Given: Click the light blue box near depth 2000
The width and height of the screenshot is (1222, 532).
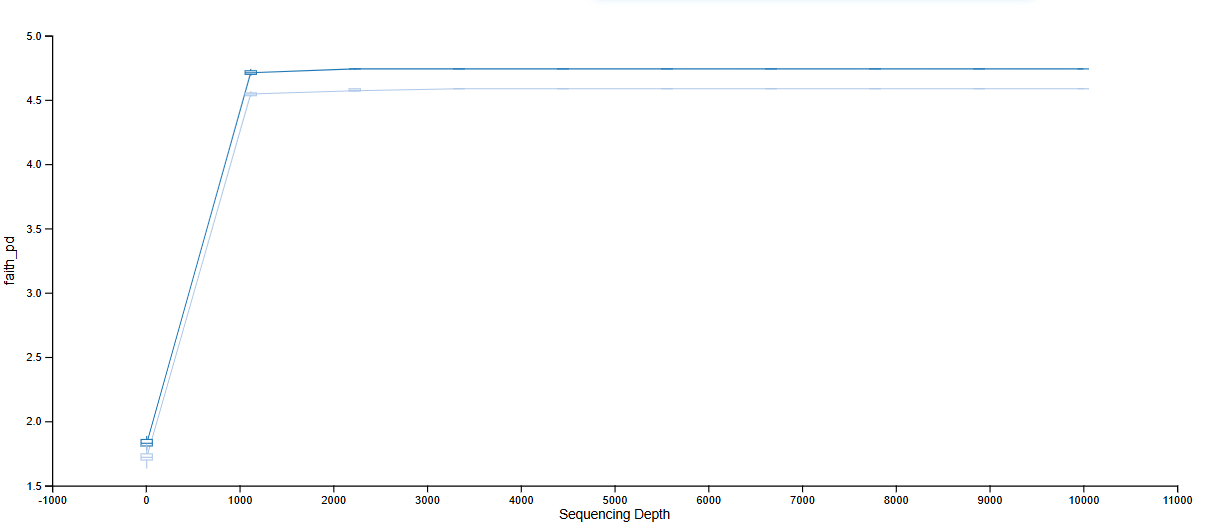Looking at the screenshot, I should [x=355, y=90].
